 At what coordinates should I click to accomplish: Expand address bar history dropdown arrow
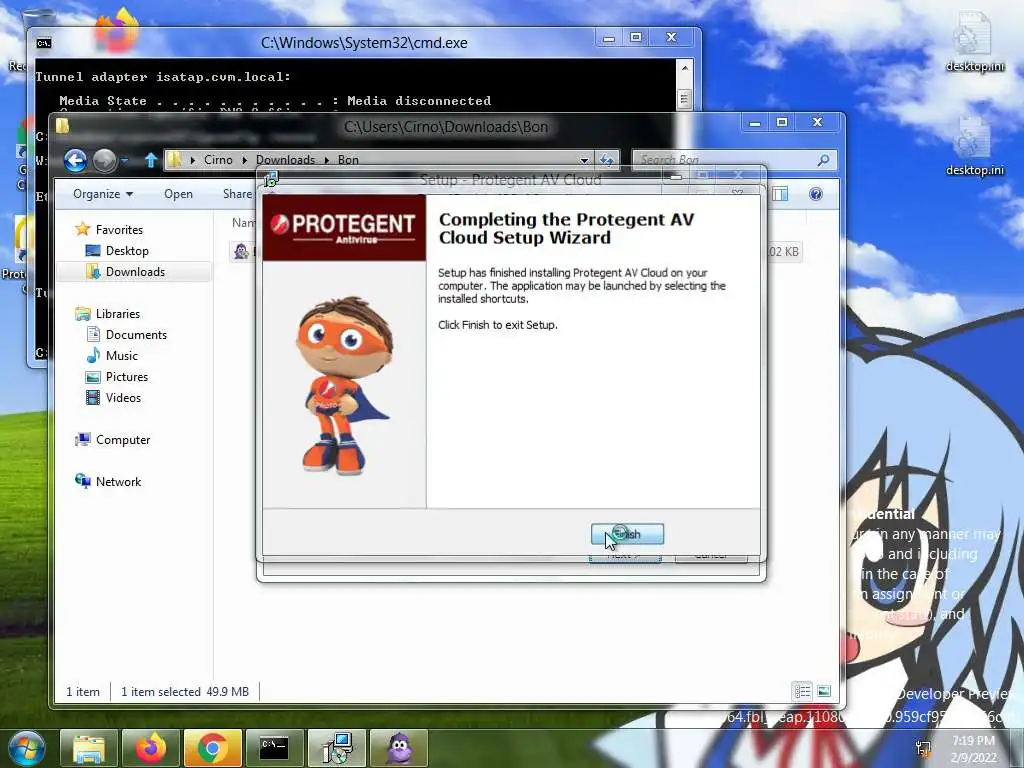584,160
